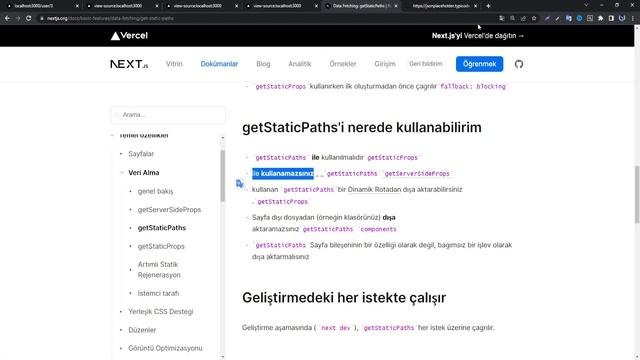The image size is (640, 360).
Task: Close the first localhost:3000/user tab
Action: click(77, 6)
